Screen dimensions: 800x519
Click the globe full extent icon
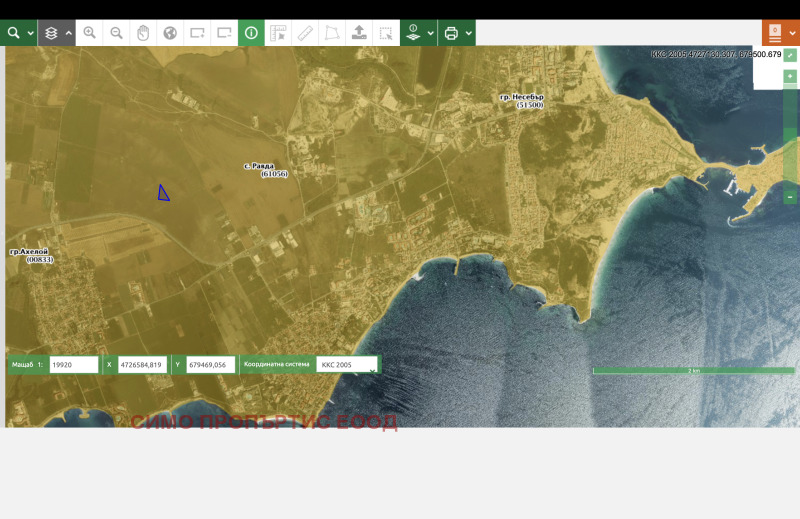coord(170,33)
